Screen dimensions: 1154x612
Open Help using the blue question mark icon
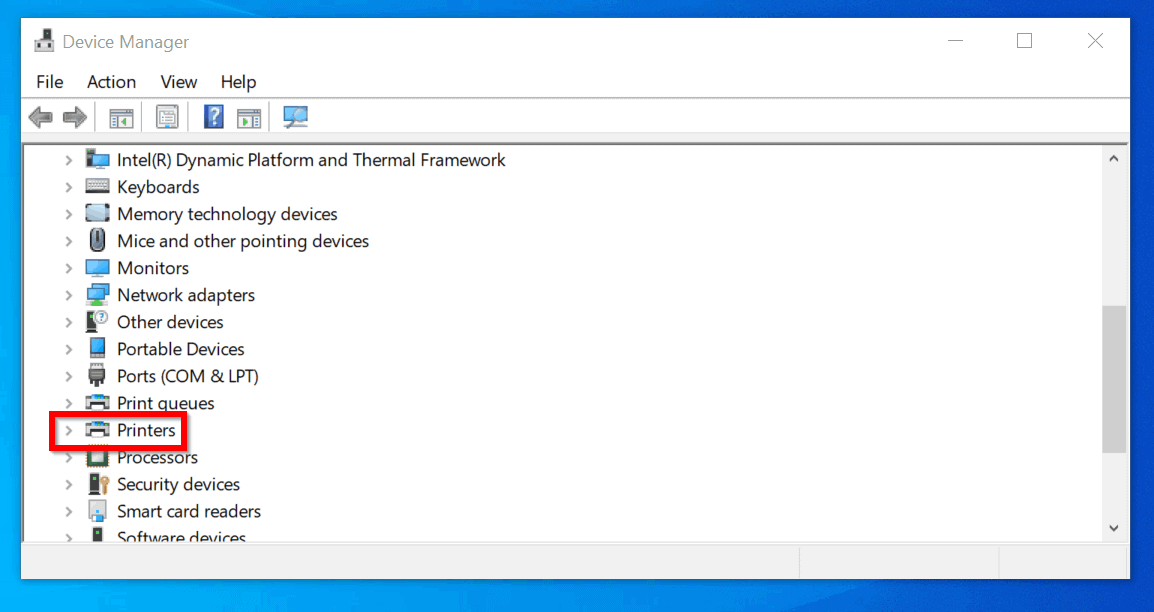click(x=213, y=117)
